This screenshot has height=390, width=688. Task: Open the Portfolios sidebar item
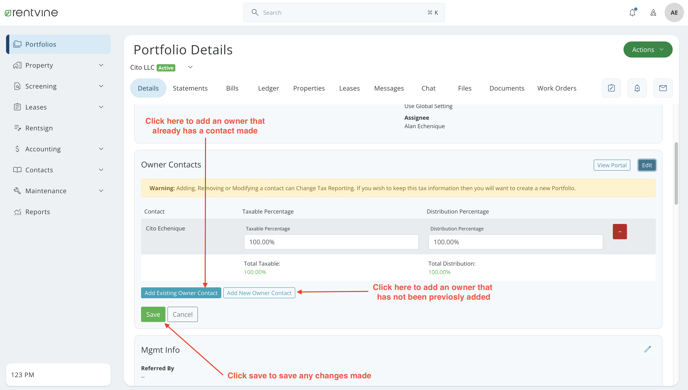pyautogui.click(x=58, y=44)
